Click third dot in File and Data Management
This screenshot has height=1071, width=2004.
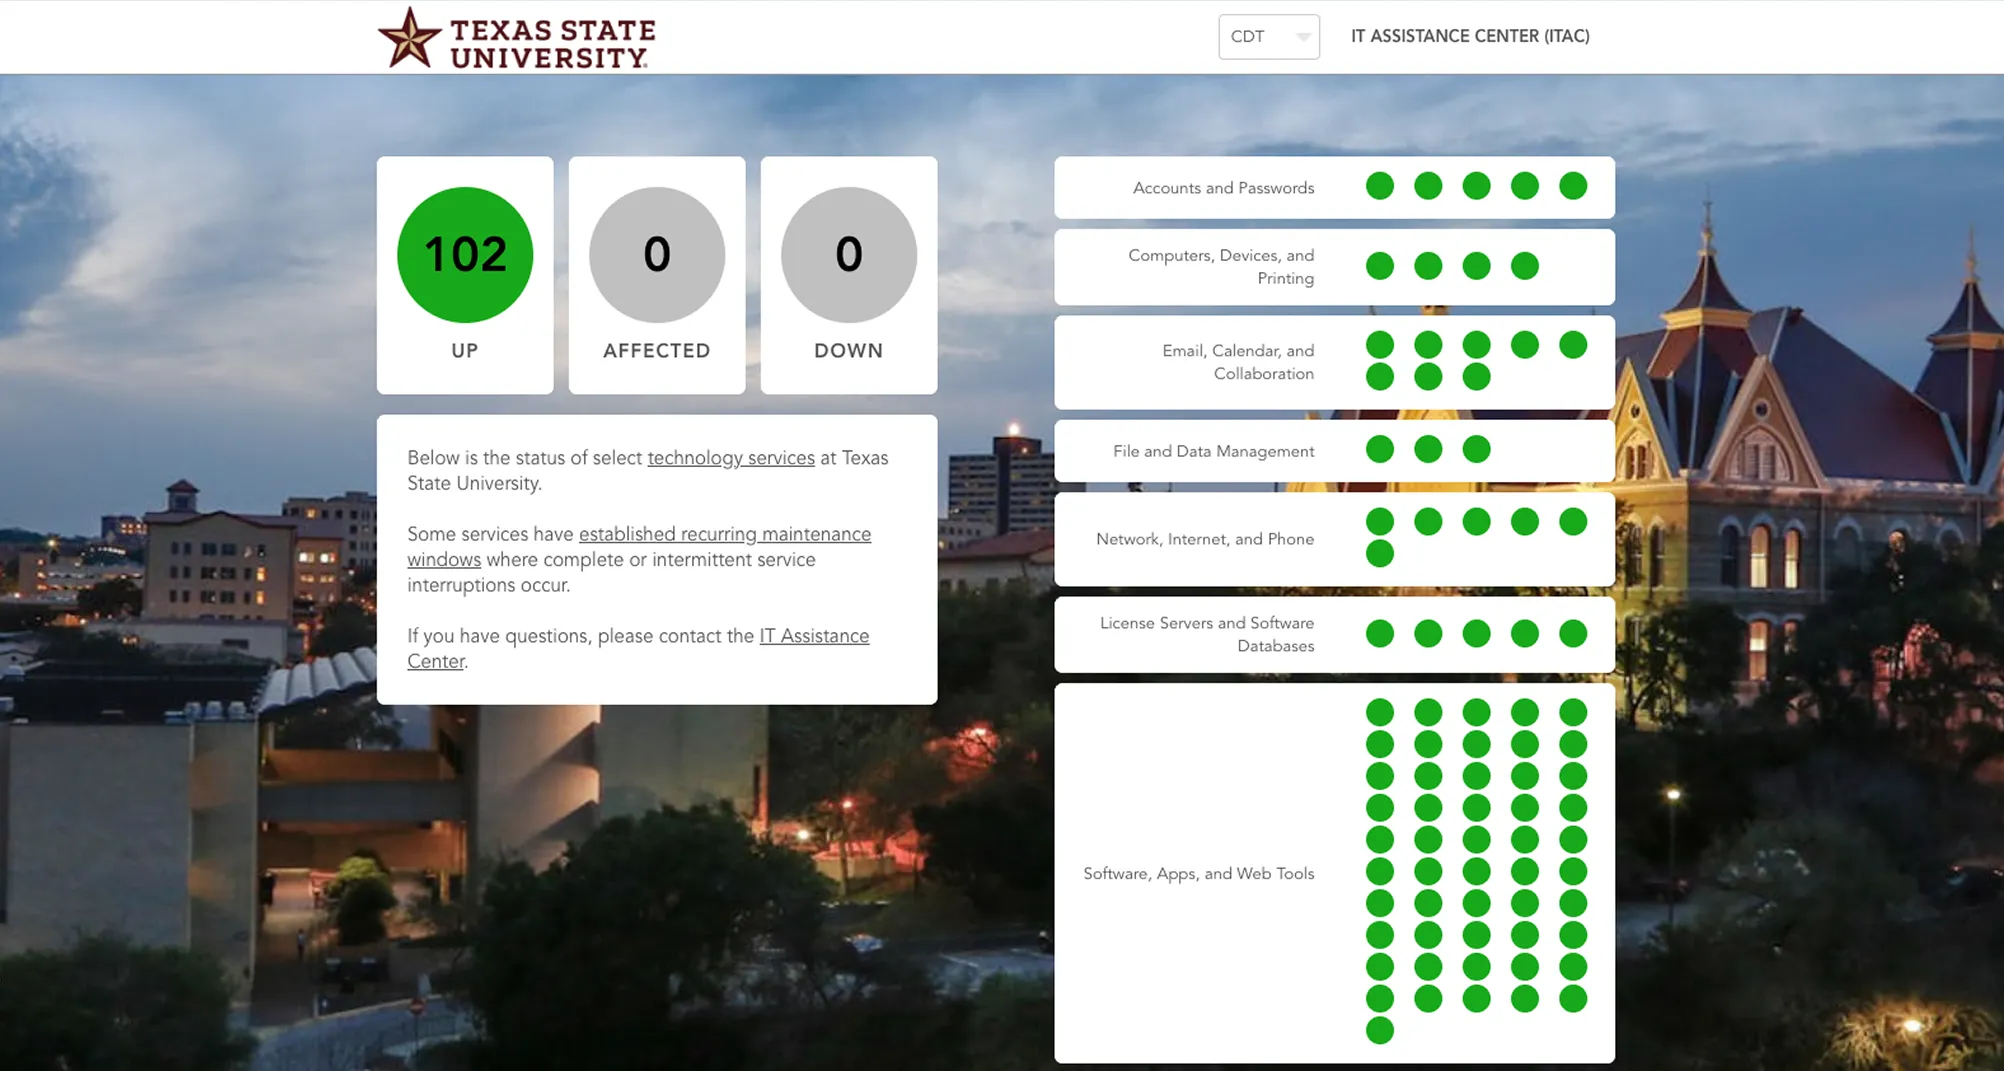click(1476, 450)
